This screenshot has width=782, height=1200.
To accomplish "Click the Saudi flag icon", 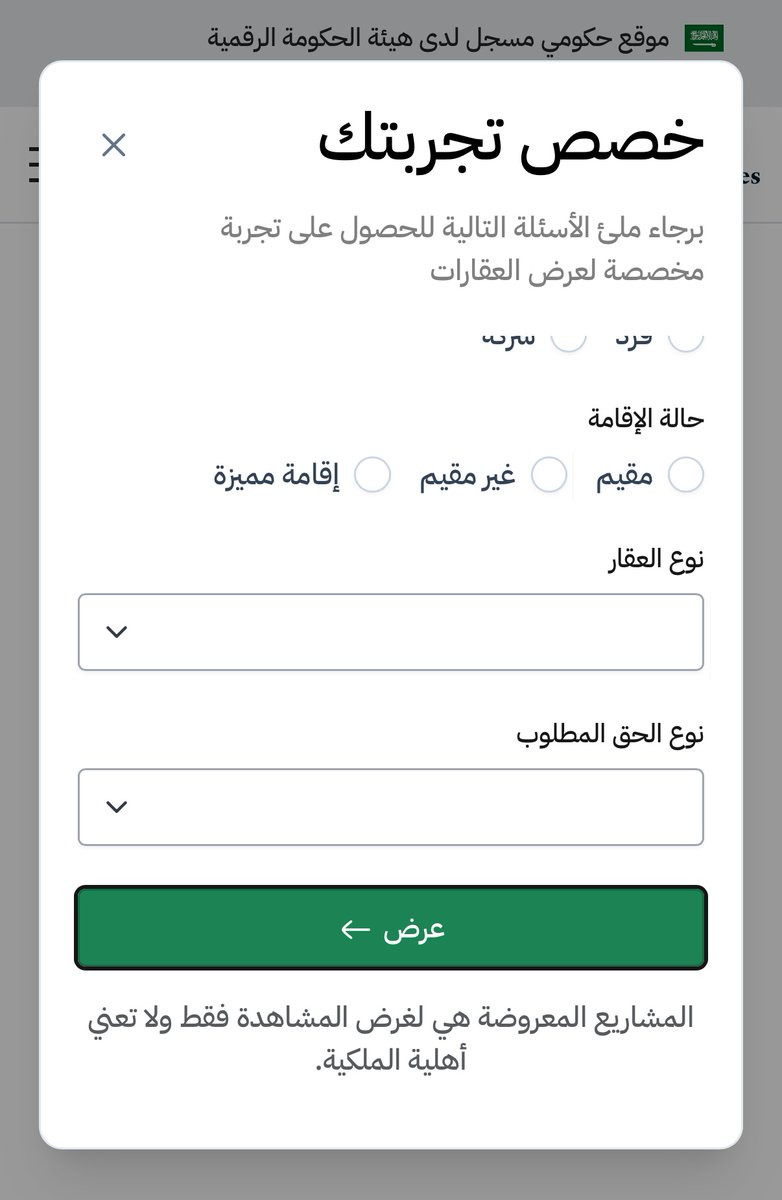I will (704, 39).
